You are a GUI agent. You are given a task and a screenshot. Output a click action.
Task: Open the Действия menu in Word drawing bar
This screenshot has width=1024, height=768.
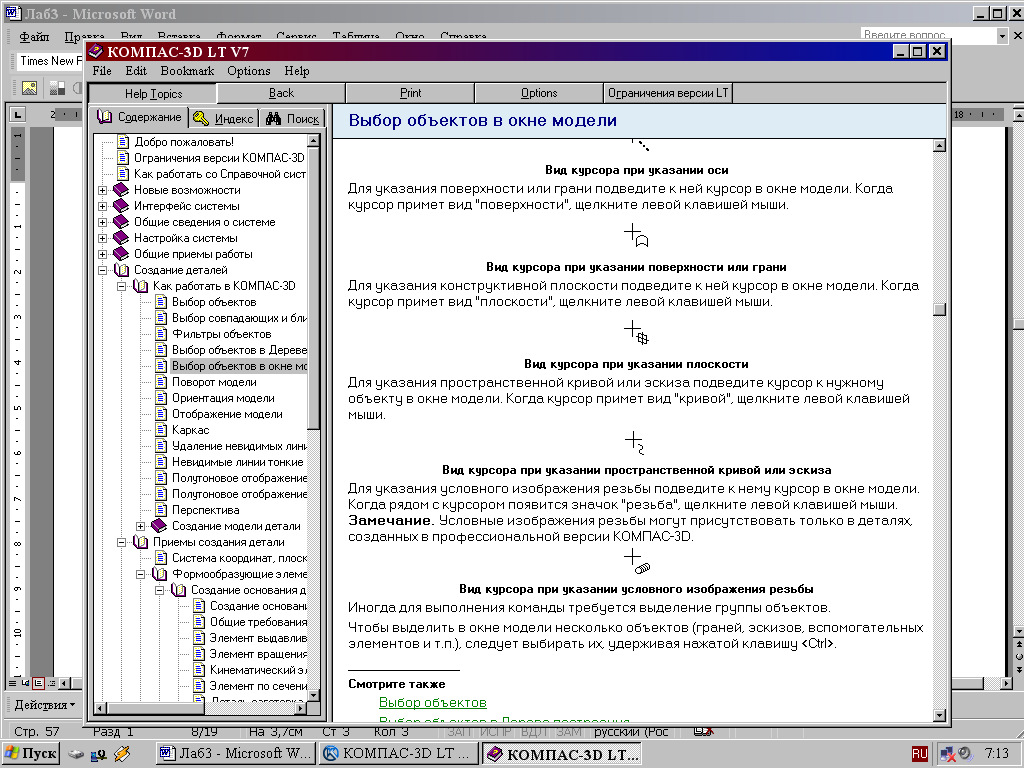pyautogui.click(x=44, y=705)
